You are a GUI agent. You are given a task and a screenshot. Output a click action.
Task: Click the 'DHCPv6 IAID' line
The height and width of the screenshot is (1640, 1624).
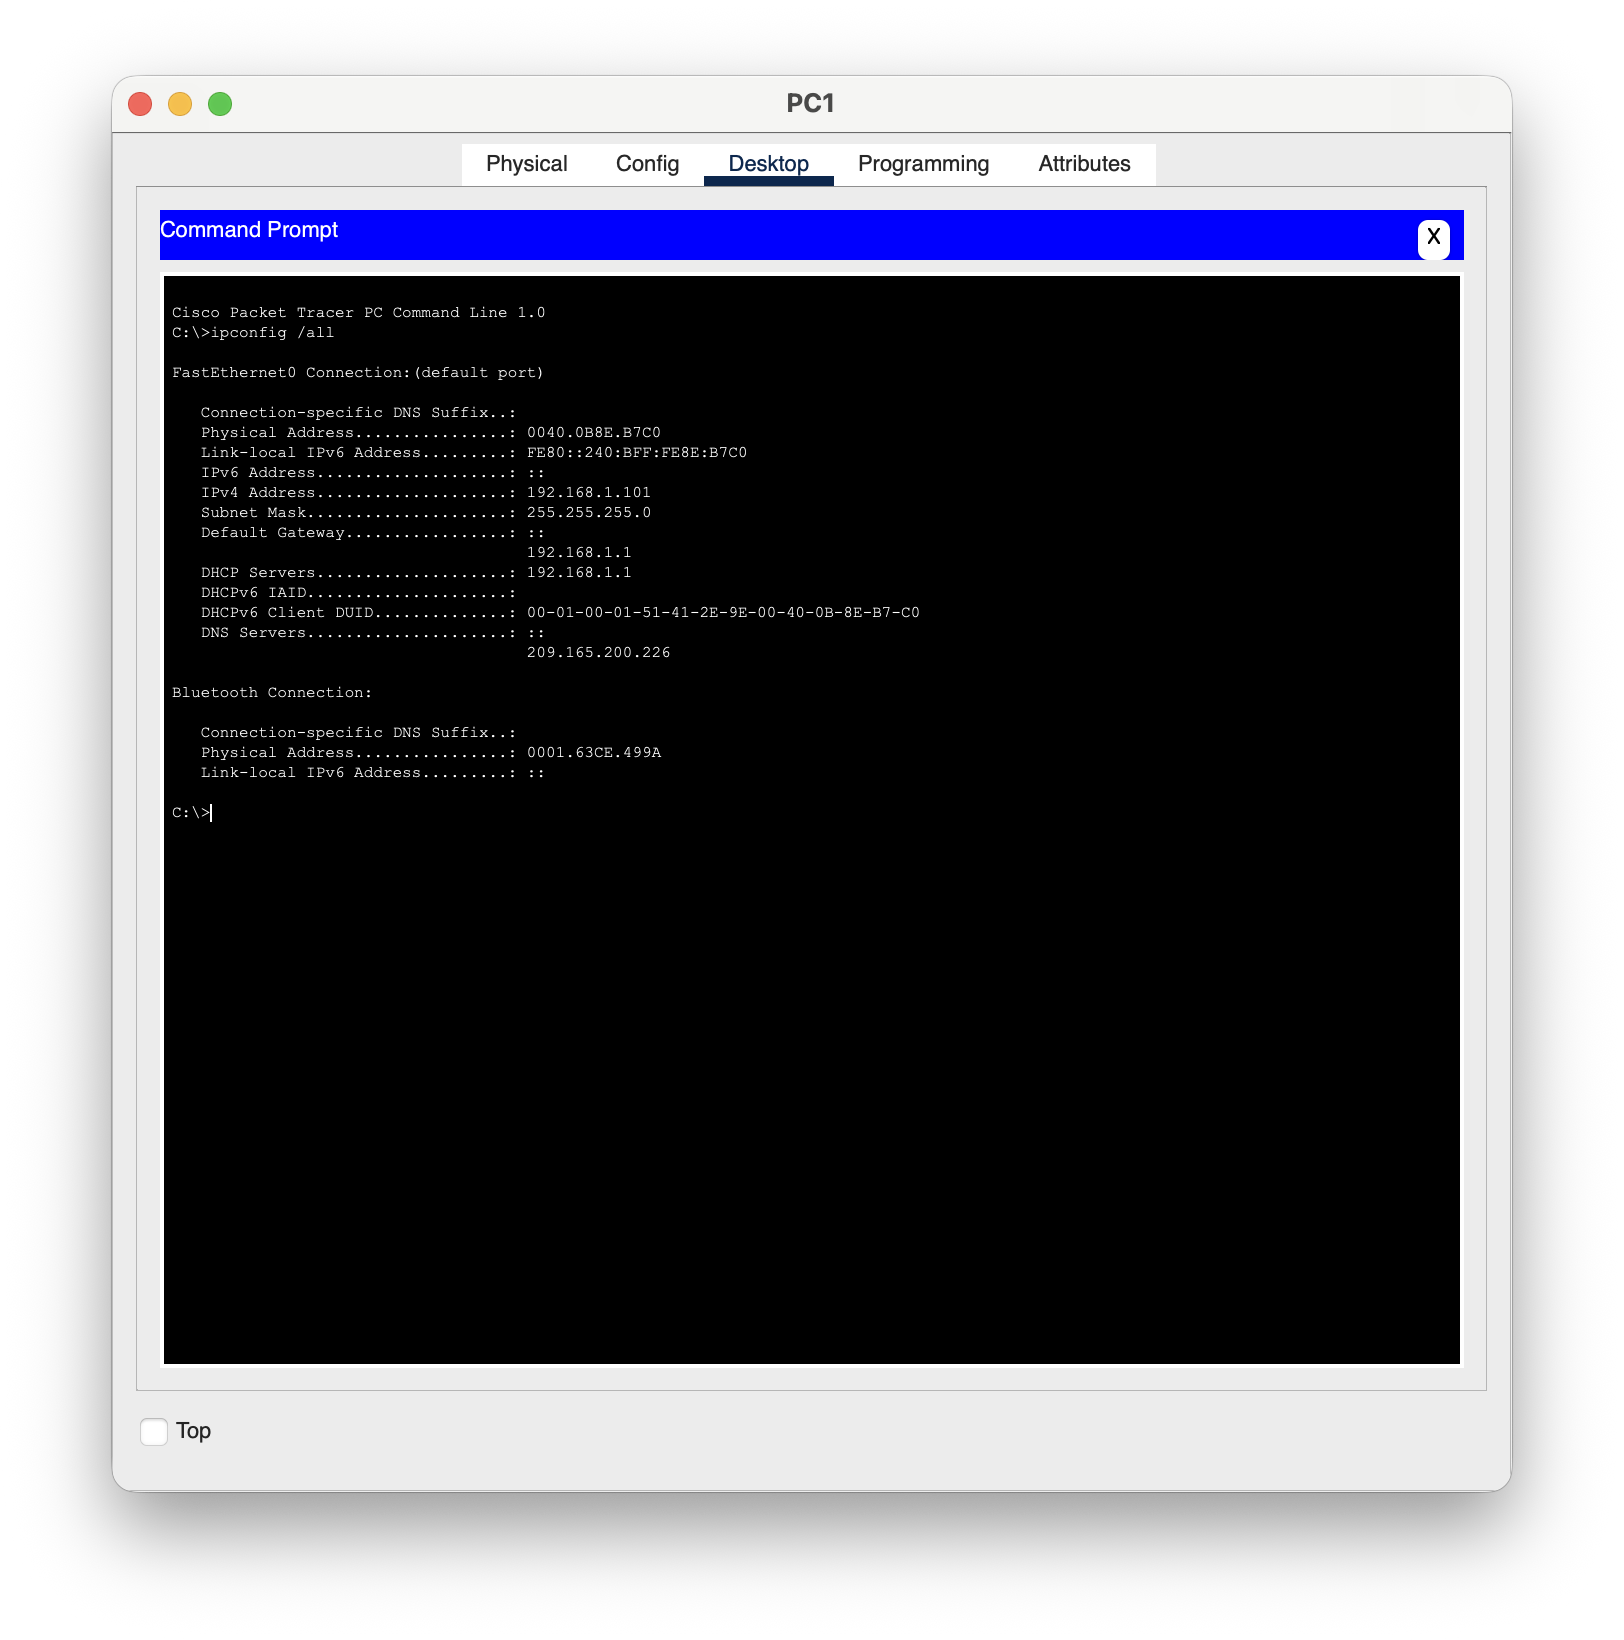[358, 593]
